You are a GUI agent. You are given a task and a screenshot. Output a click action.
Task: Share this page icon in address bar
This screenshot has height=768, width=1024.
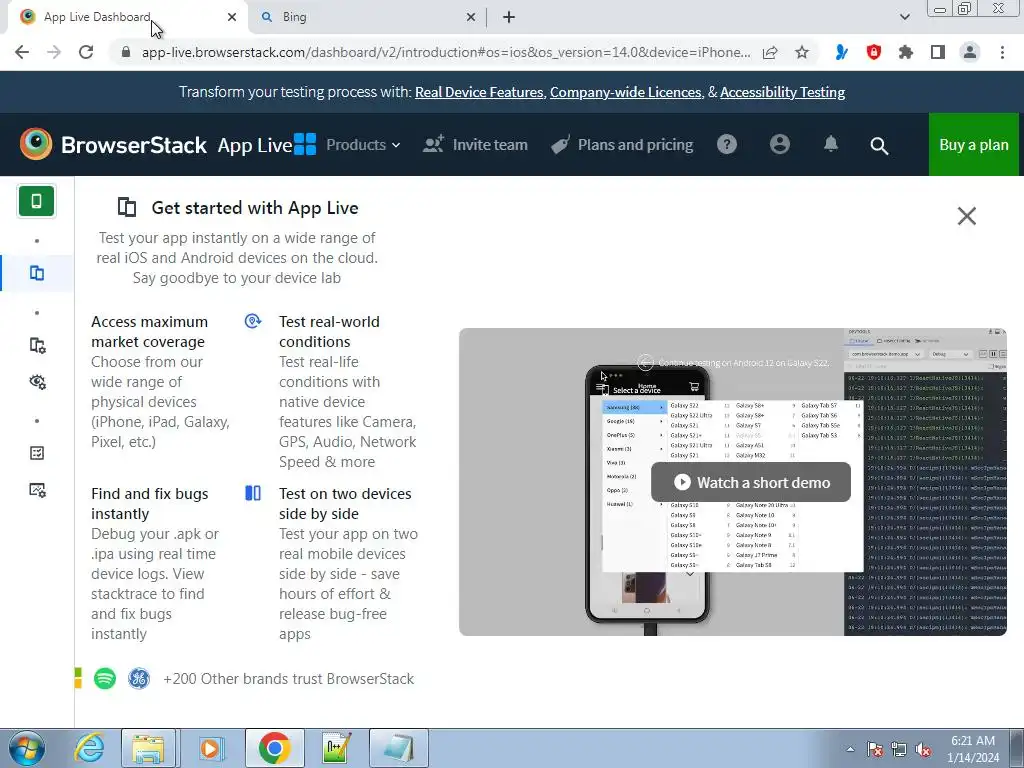pos(770,52)
